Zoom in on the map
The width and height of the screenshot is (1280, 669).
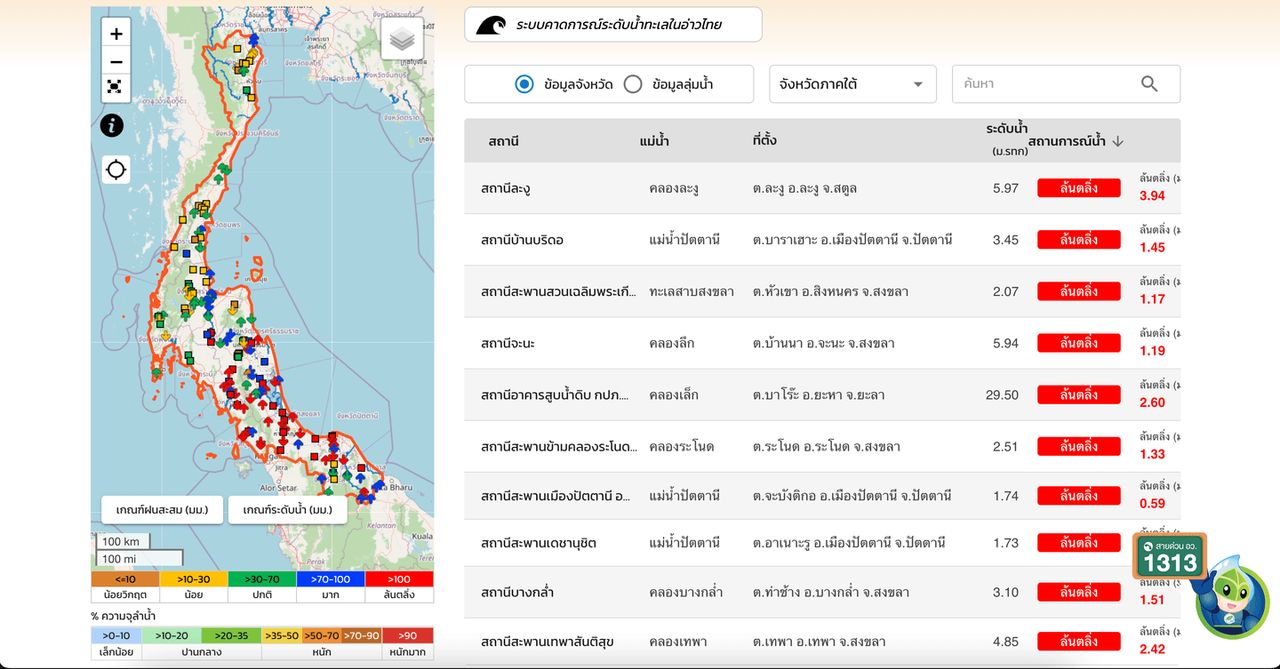pyautogui.click(x=116, y=34)
